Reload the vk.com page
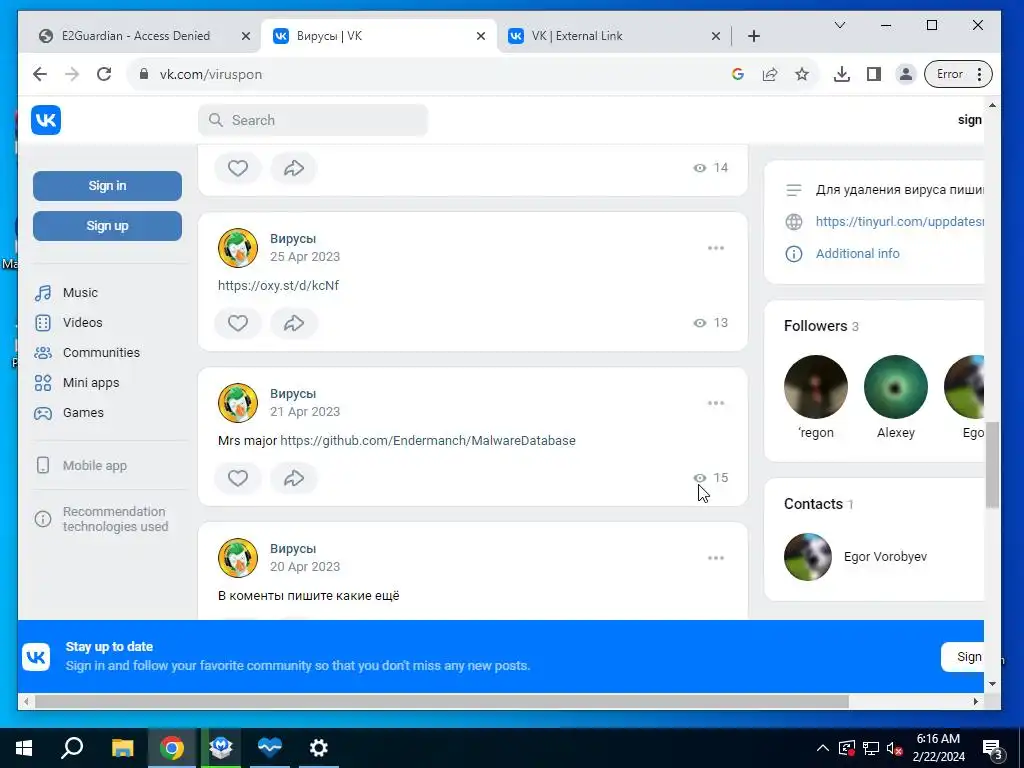The width and height of the screenshot is (1024, 768). coord(104,74)
